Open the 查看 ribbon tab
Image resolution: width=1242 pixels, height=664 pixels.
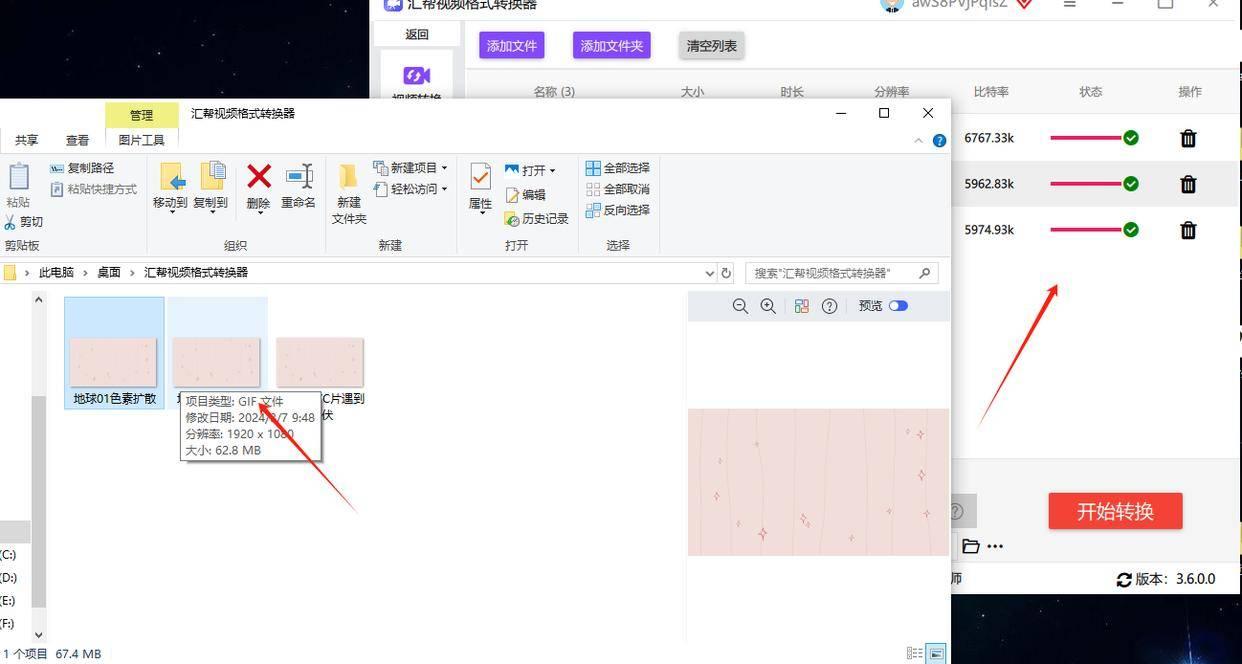77,140
